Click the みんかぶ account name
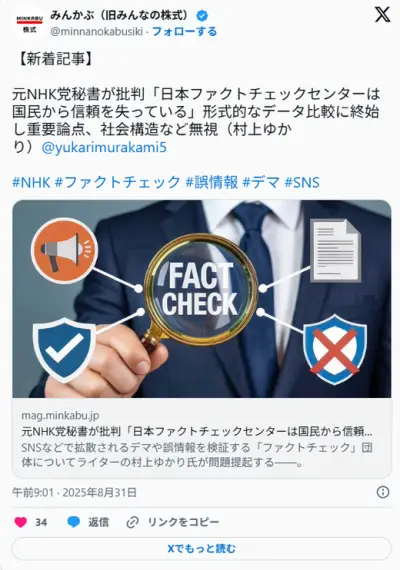 click(121, 16)
